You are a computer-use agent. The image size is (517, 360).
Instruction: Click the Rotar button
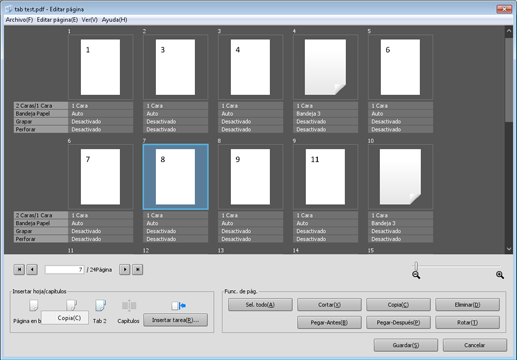(467, 323)
